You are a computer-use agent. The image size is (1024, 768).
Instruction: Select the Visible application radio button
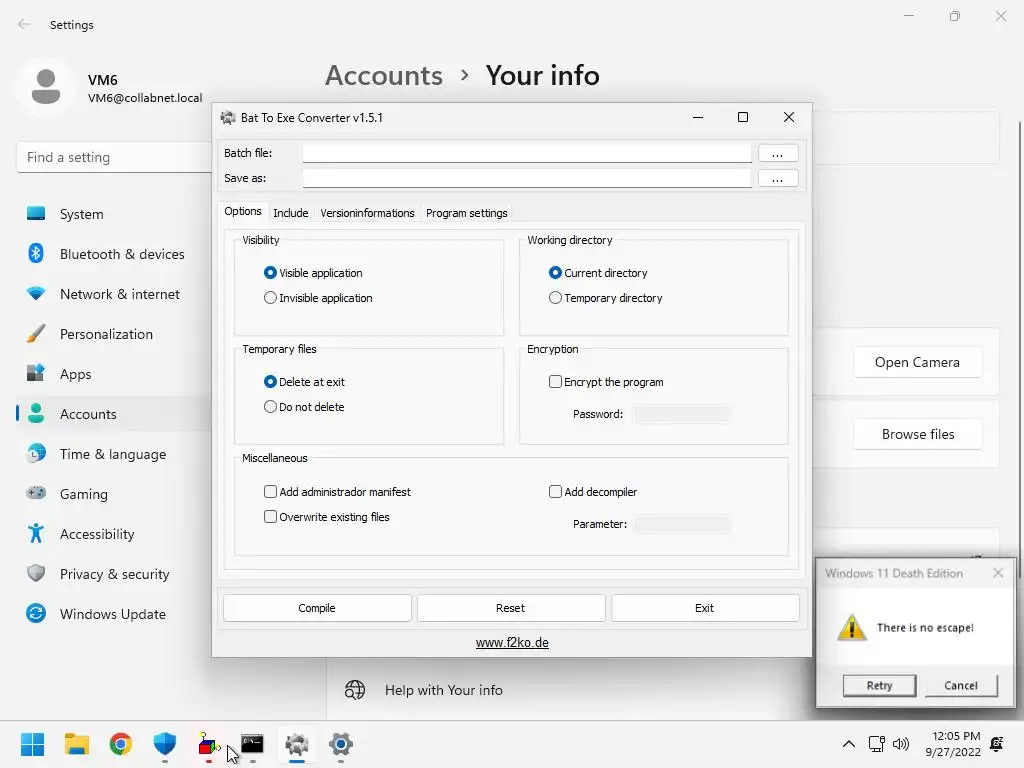point(270,272)
